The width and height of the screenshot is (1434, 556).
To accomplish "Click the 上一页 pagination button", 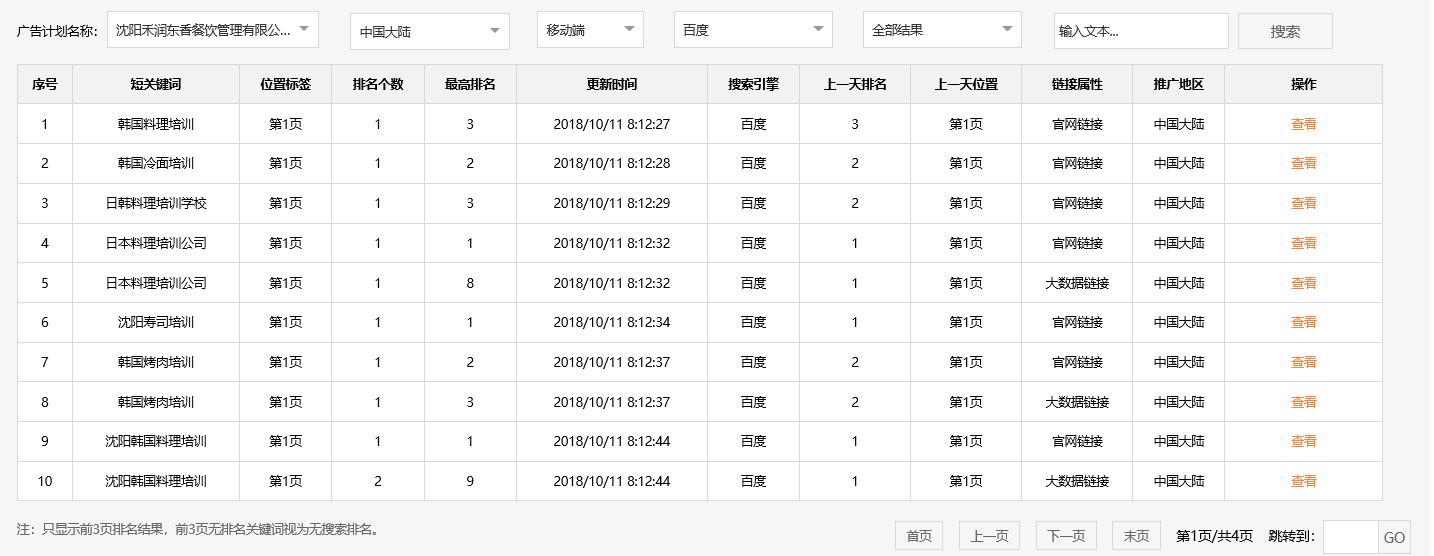I will pyautogui.click(x=989, y=536).
